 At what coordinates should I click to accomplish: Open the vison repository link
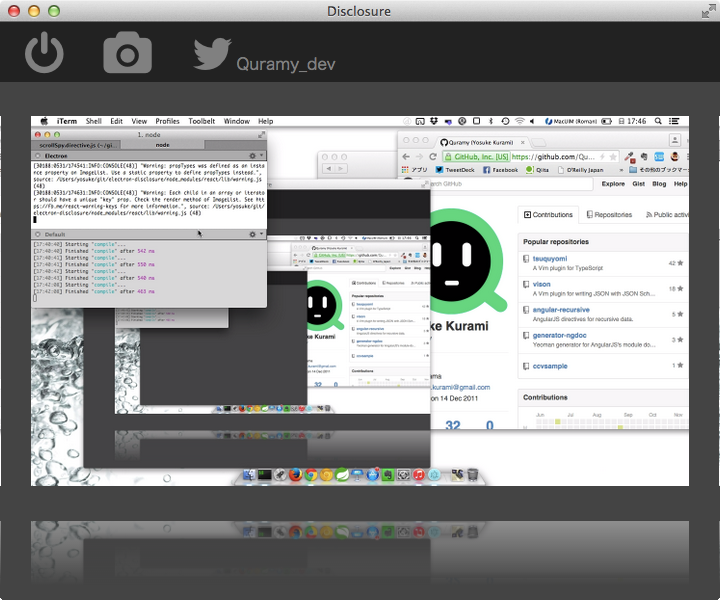[x=541, y=284]
